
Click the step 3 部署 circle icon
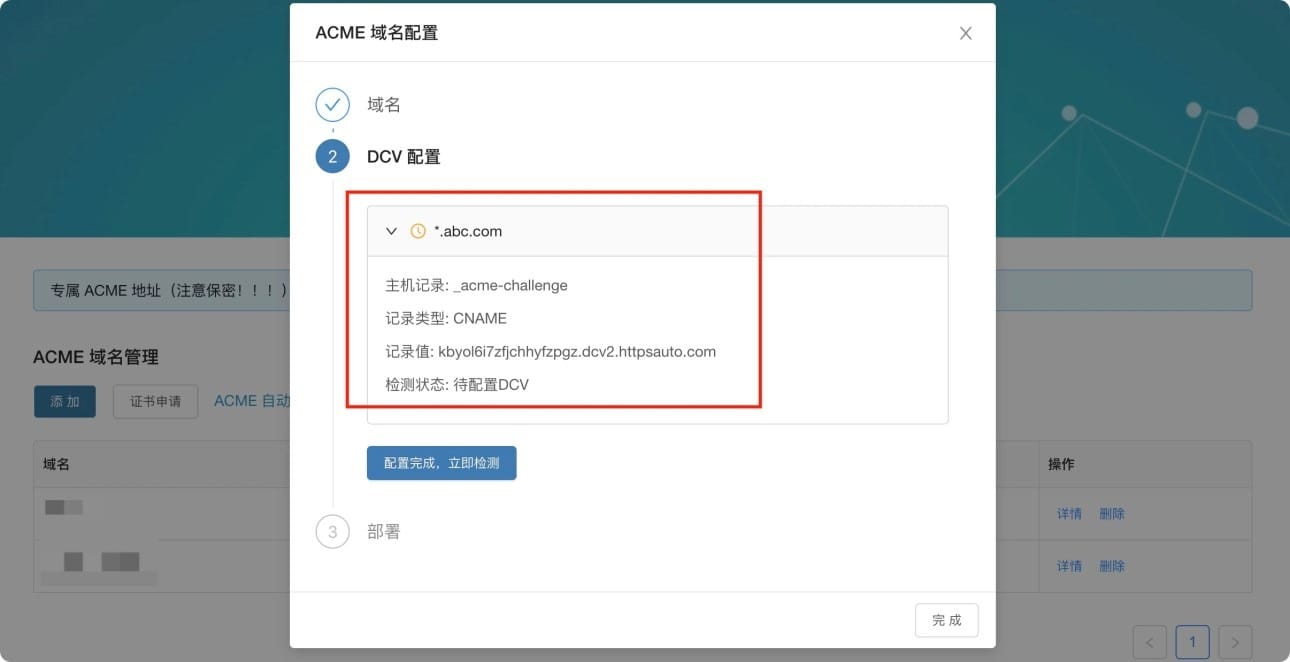(332, 532)
